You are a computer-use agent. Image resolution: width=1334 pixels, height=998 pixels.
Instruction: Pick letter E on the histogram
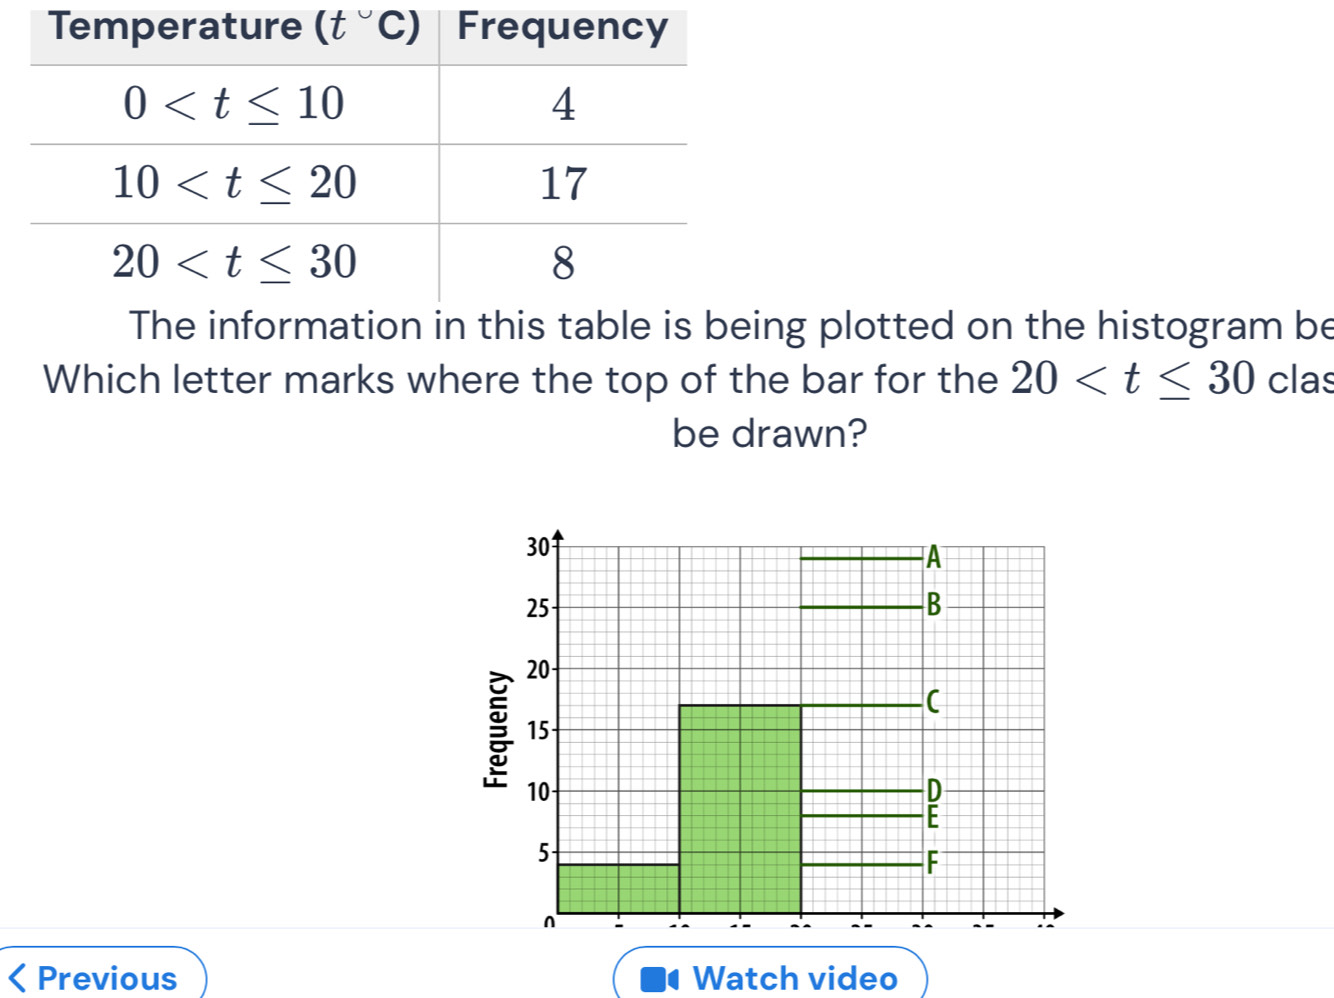(933, 817)
